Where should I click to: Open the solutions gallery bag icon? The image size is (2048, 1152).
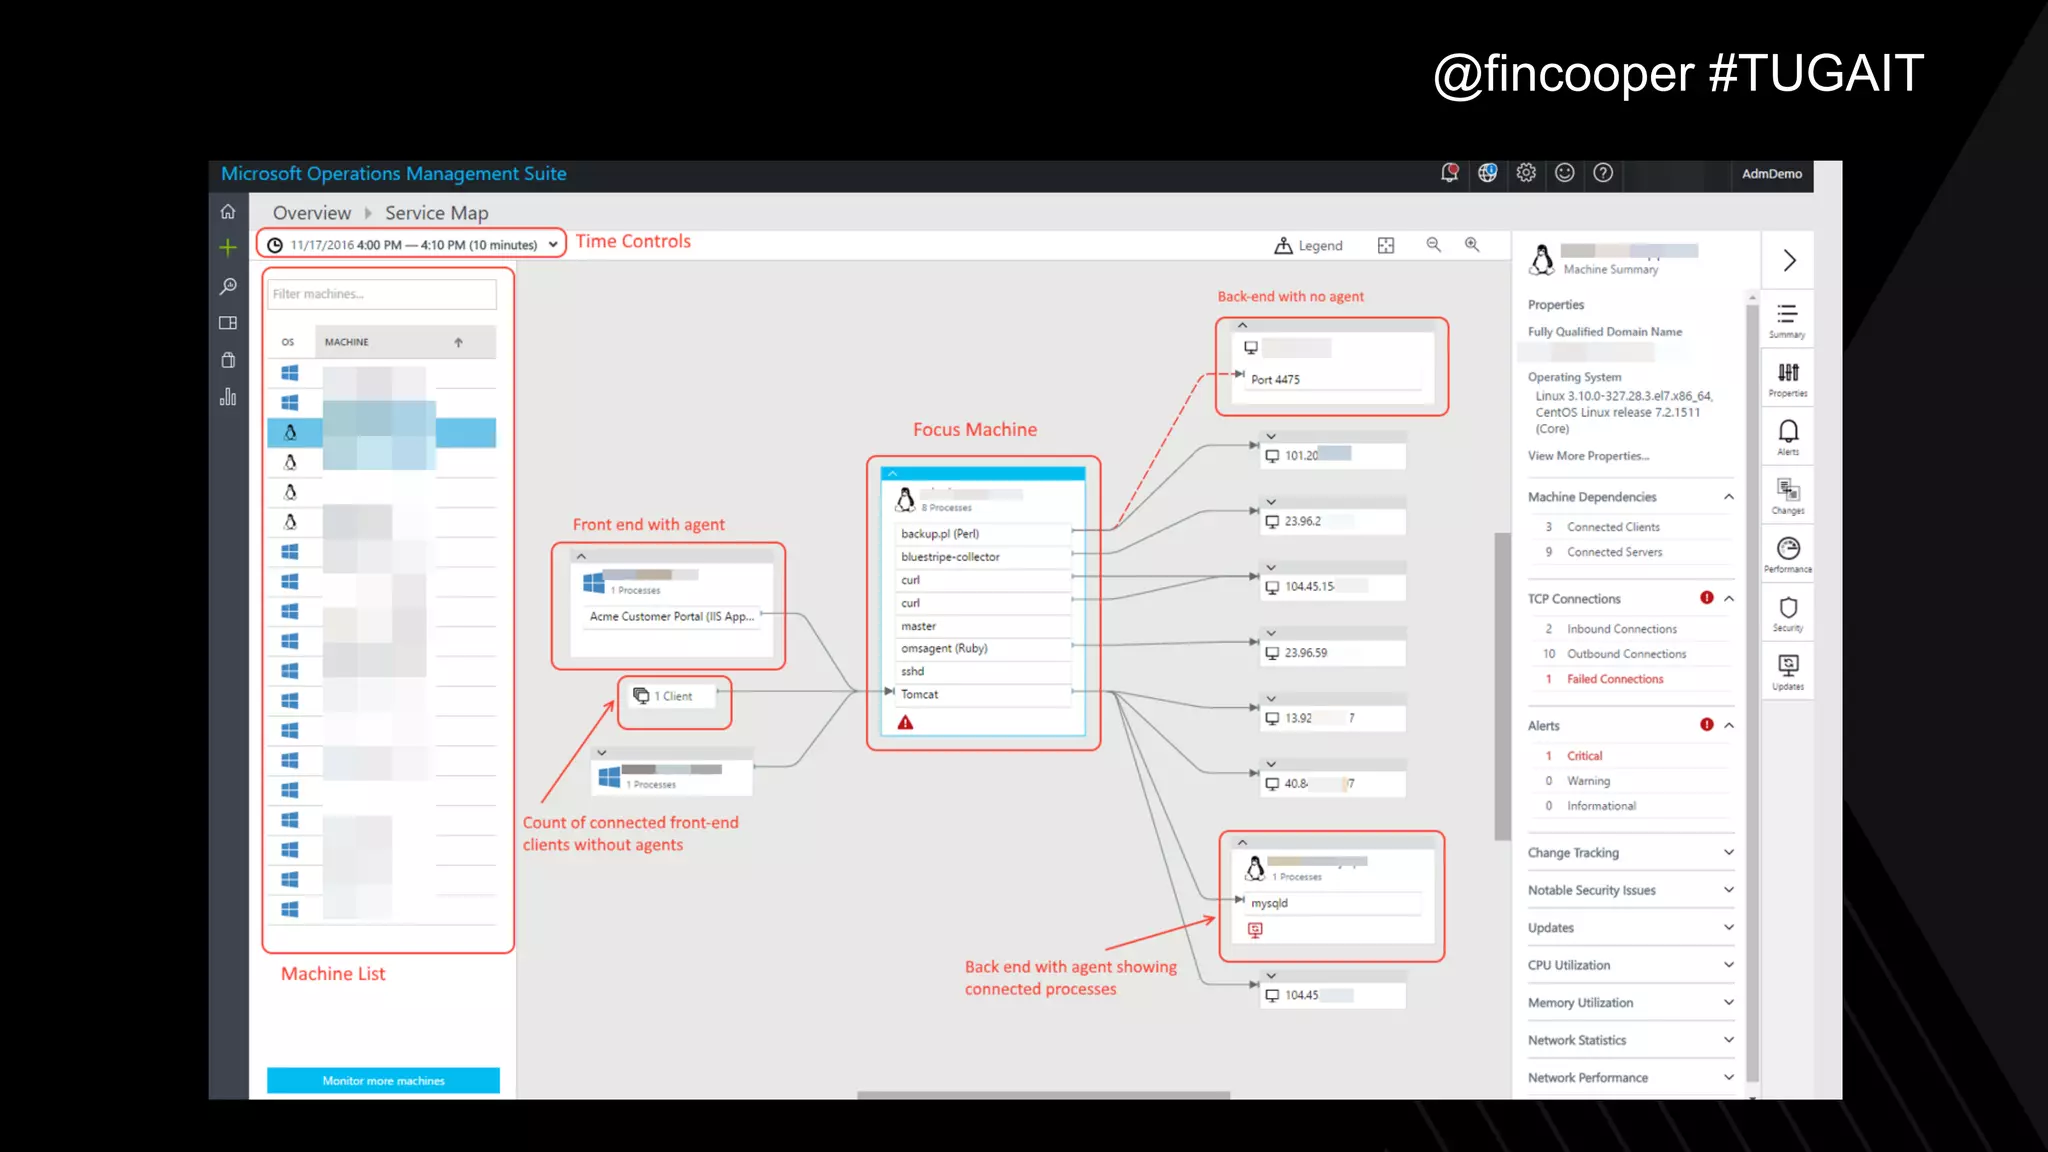228,360
